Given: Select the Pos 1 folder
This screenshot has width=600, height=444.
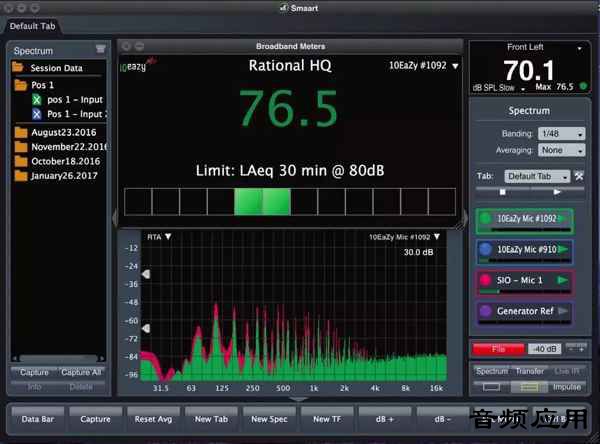Looking at the screenshot, I should tap(34, 85).
